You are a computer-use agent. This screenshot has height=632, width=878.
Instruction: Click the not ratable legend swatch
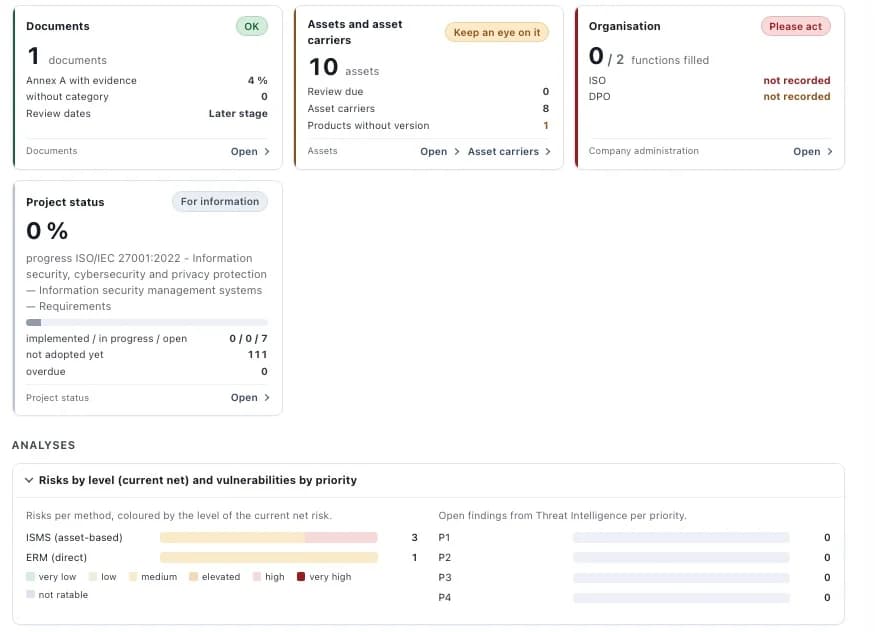[x=30, y=594]
